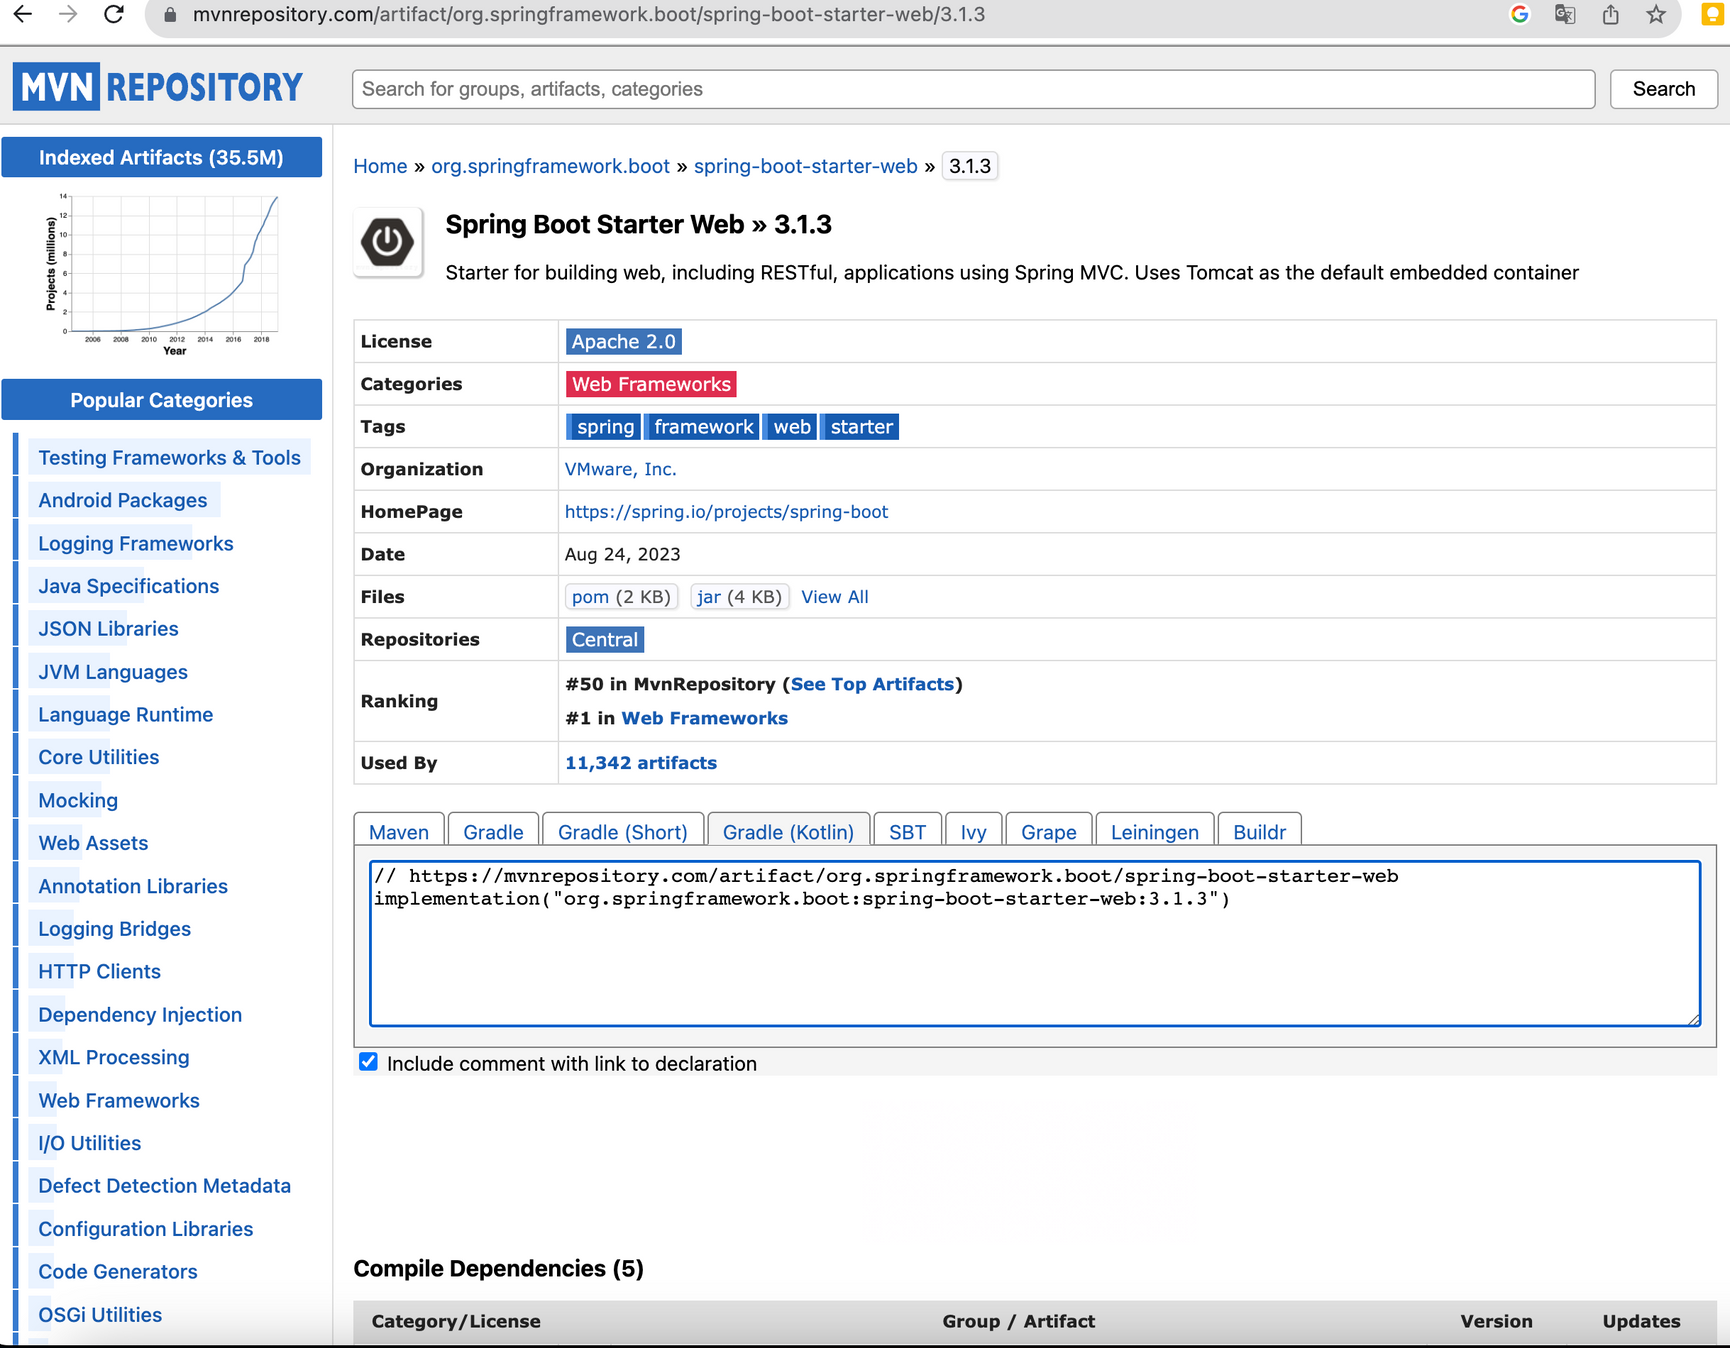Switch to the Grape tab
Viewport: 1730px width, 1348px height.
tap(1048, 831)
